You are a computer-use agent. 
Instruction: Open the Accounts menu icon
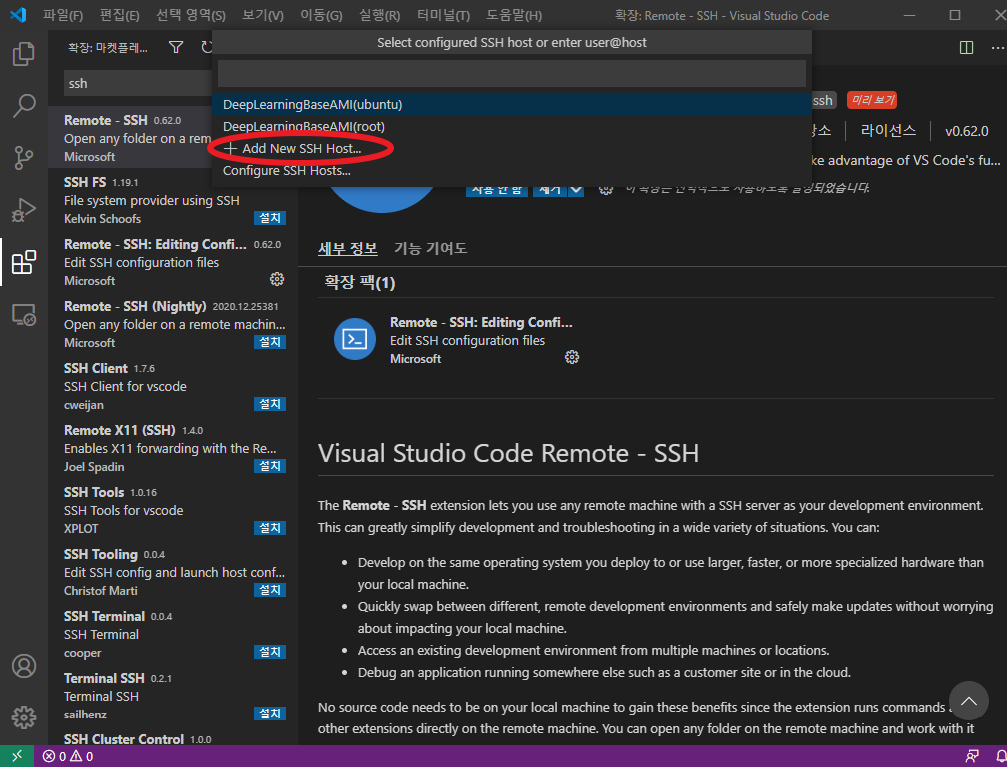click(x=24, y=666)
